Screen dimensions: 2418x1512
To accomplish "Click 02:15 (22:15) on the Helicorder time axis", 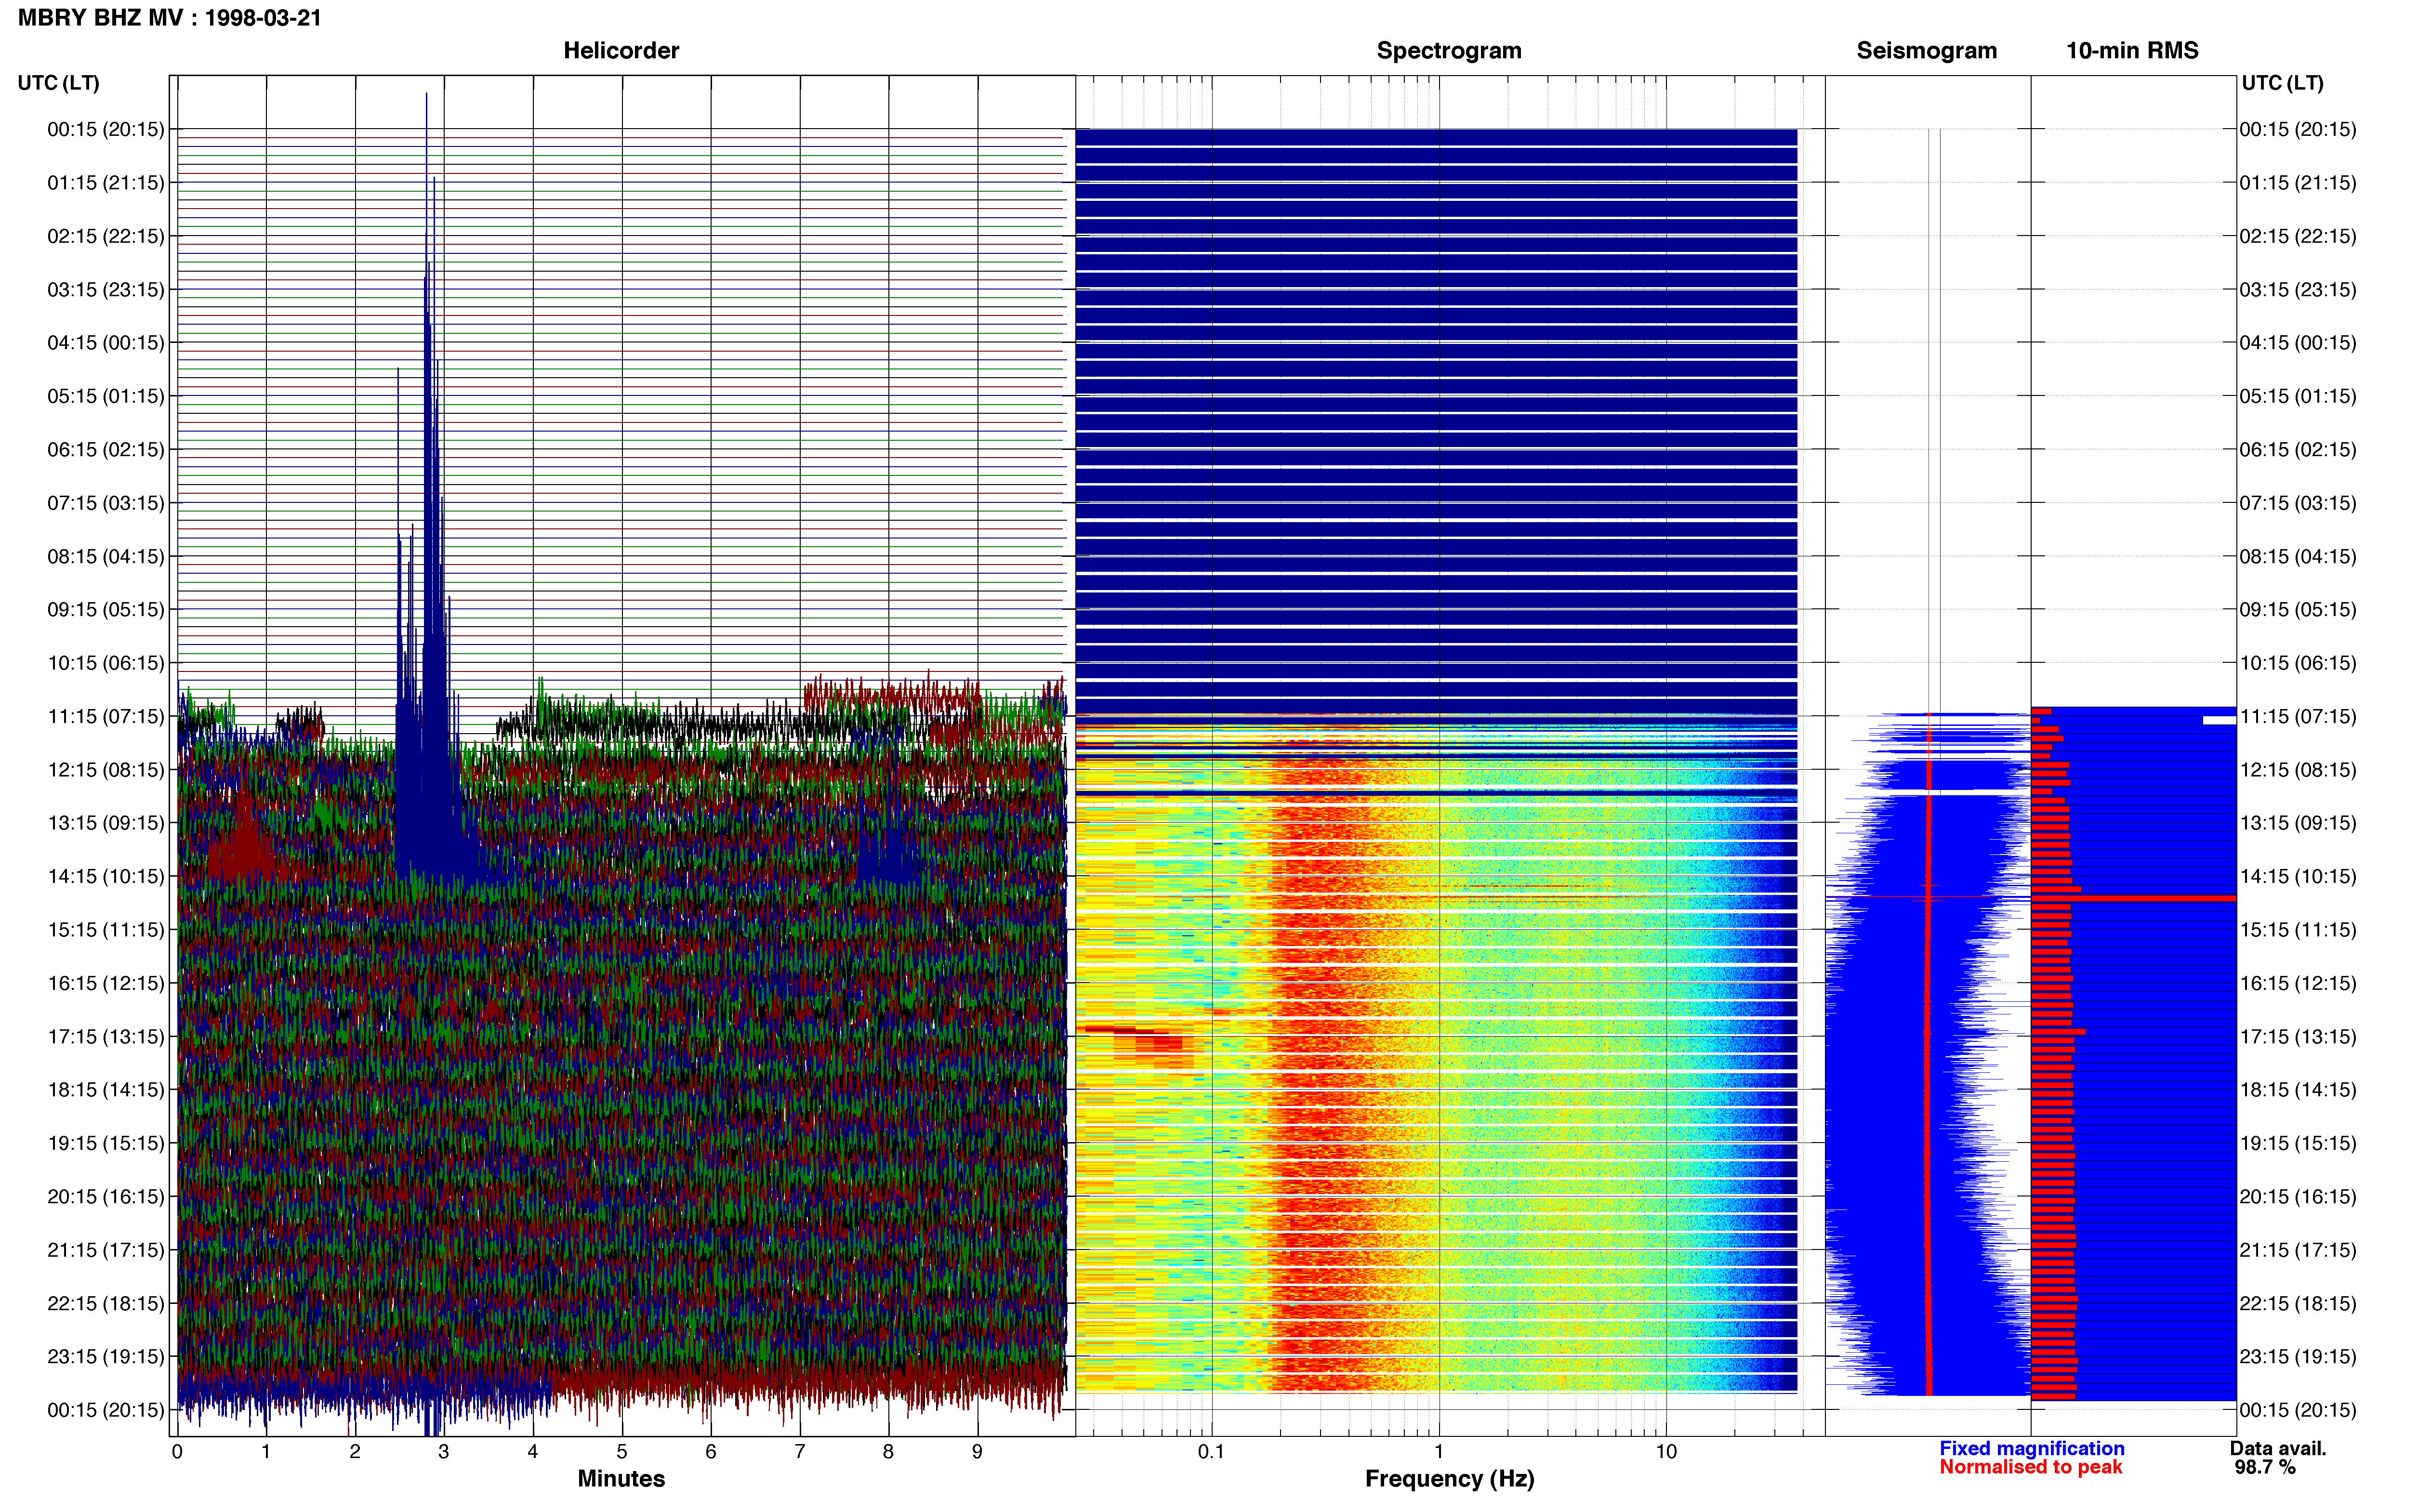I will (x=106, y=236).
